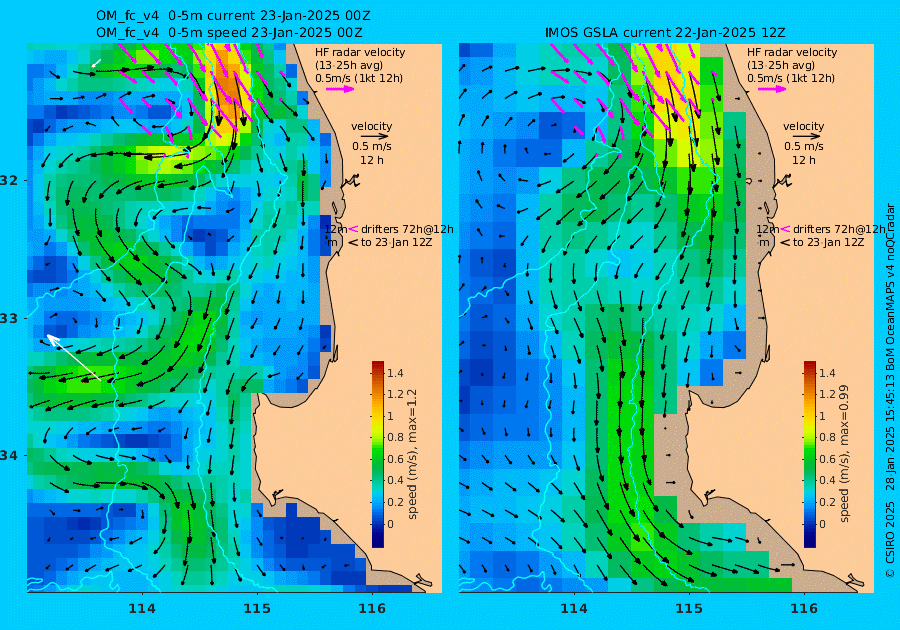Click 'speed (m/s), max=0.99' colorbar label

tap(844, 453)
